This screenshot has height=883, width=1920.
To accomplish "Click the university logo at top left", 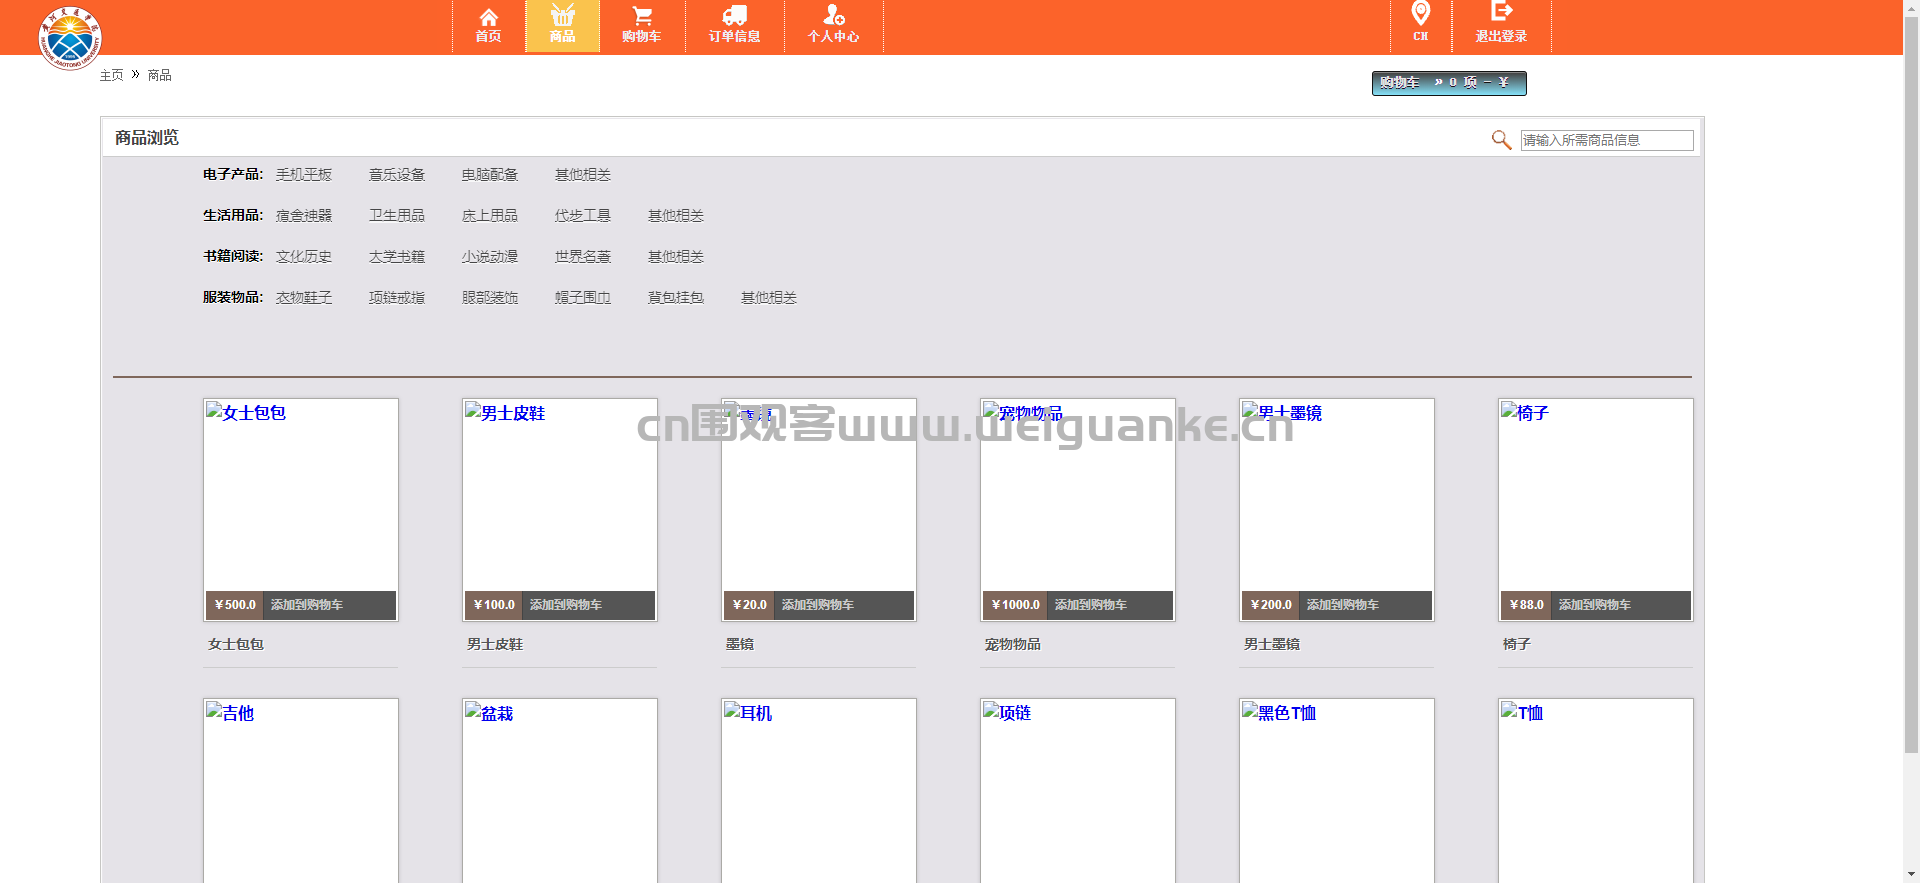I will pos(70,38).
